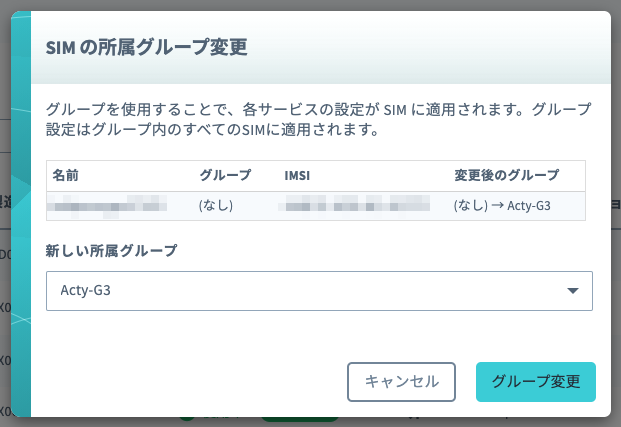This screenshot has width=621, height=427.
Task: Click the IMSI column header
Action: tap(297, 175)
